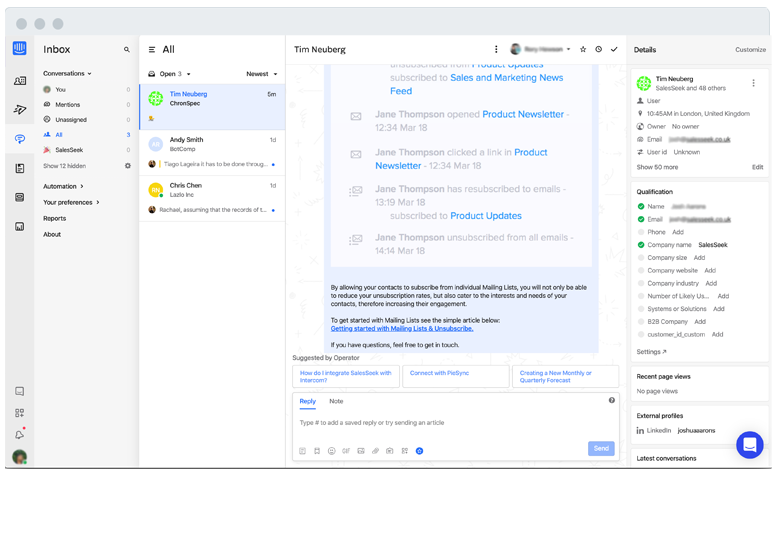
Task: Insert app icon in composer toolbar
Action: [405, 451]
